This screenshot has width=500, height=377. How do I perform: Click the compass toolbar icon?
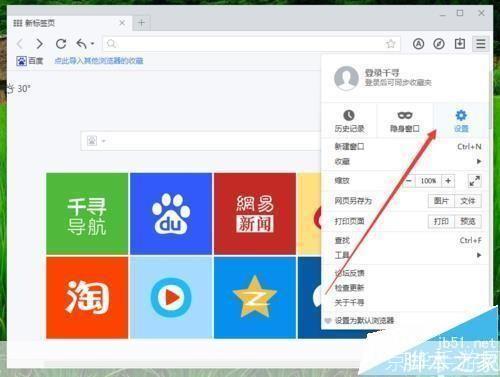click(x=439, y=44)
